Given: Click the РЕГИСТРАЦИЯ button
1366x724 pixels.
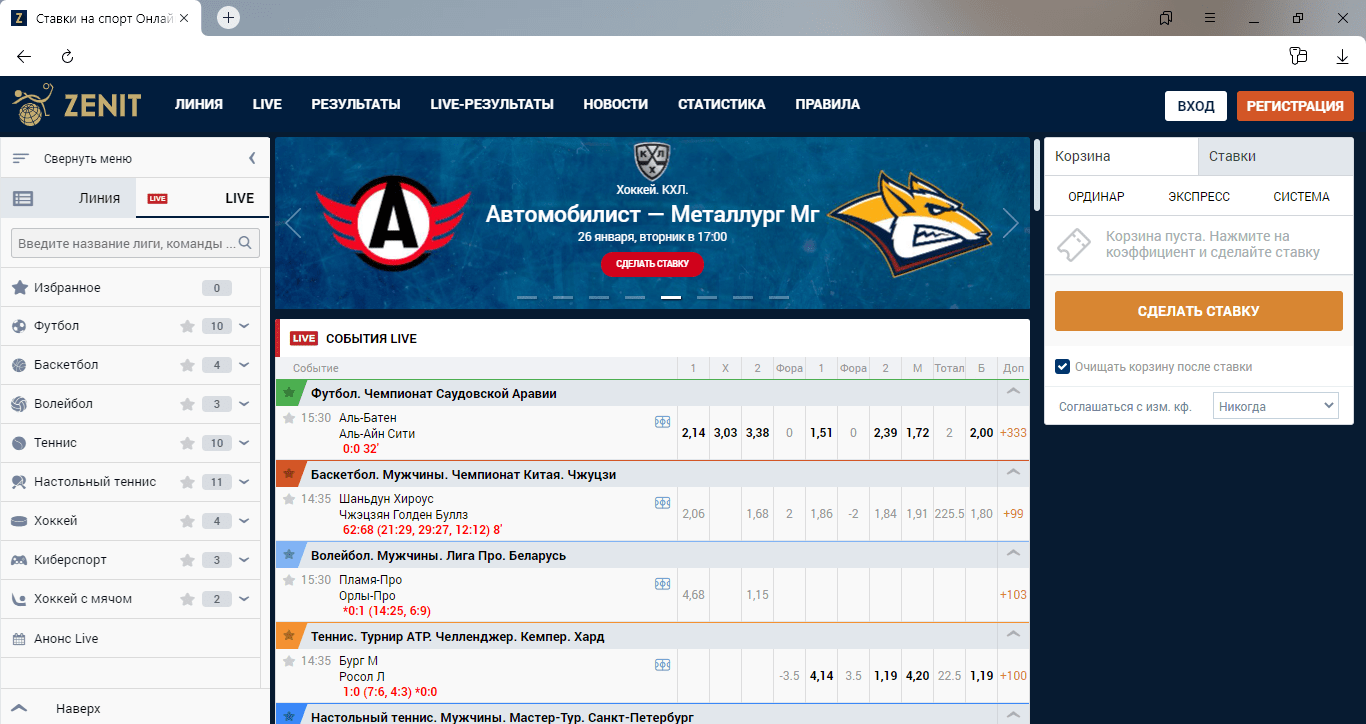Looking at the screenshot, I should (x=1295, y=106).
